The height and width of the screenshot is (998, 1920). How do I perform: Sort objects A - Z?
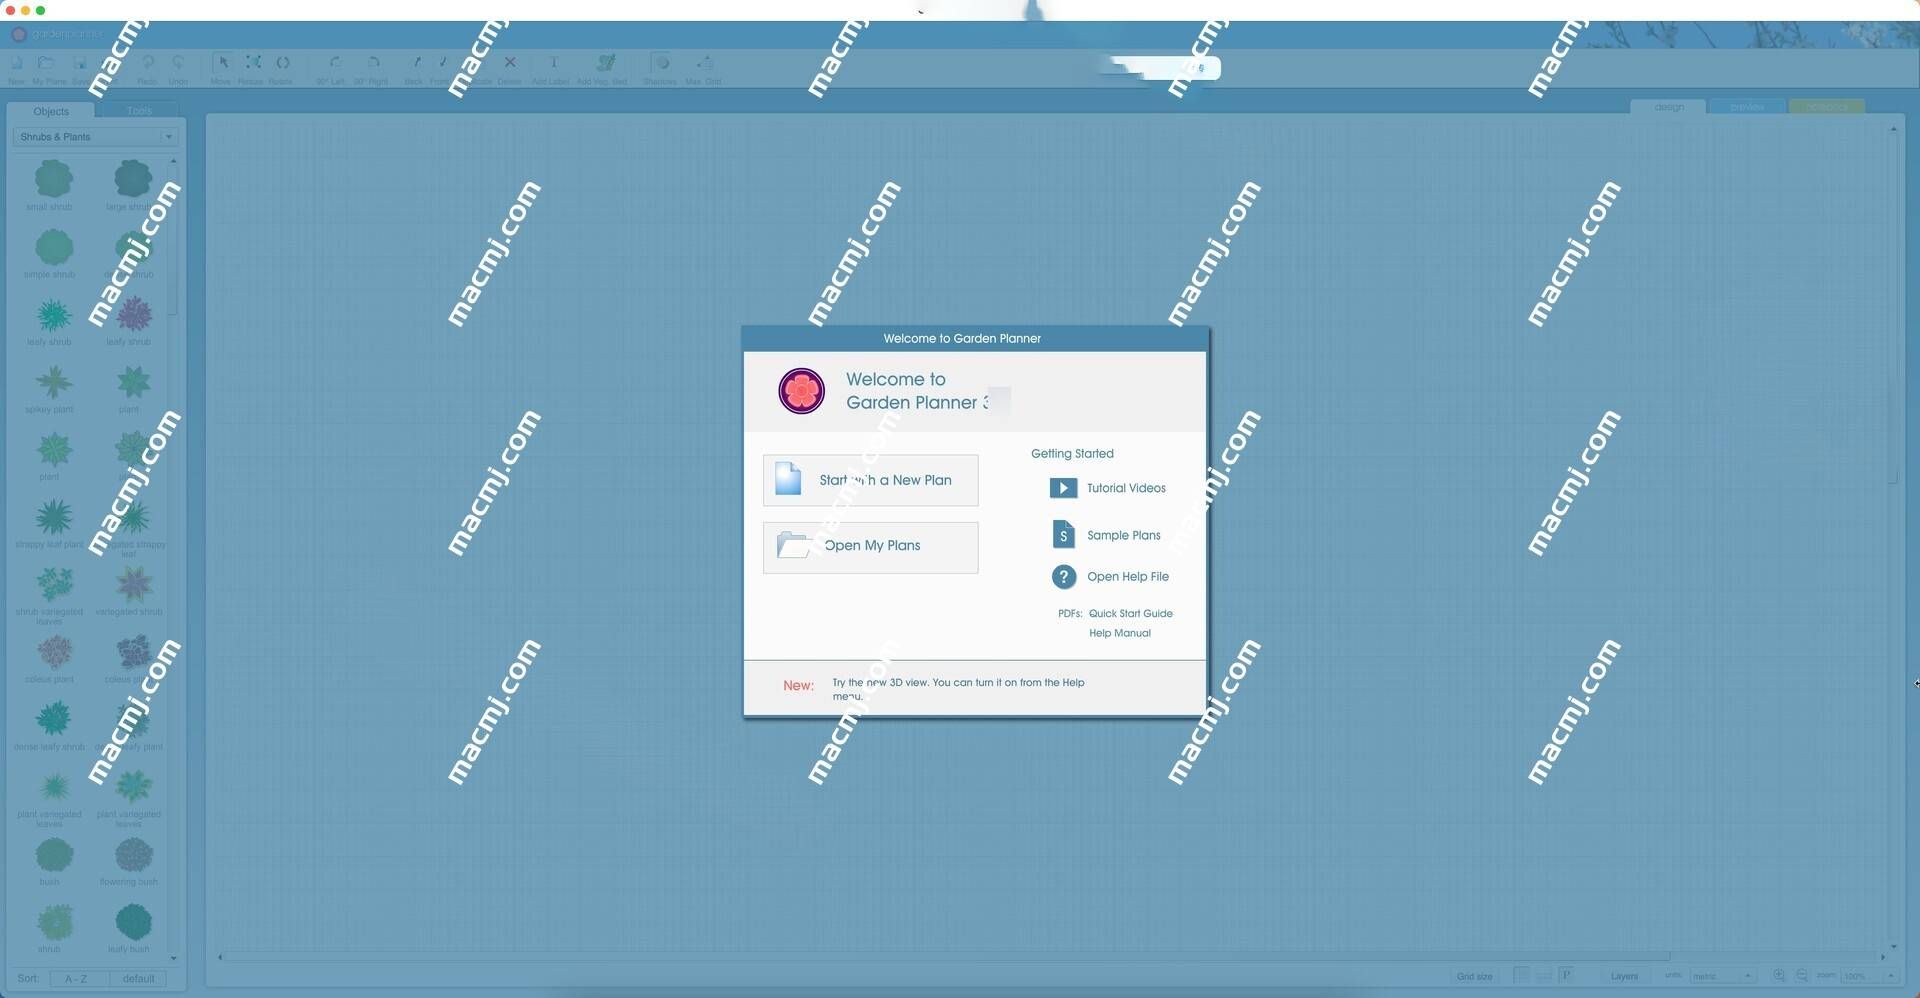tap(77, 979)
